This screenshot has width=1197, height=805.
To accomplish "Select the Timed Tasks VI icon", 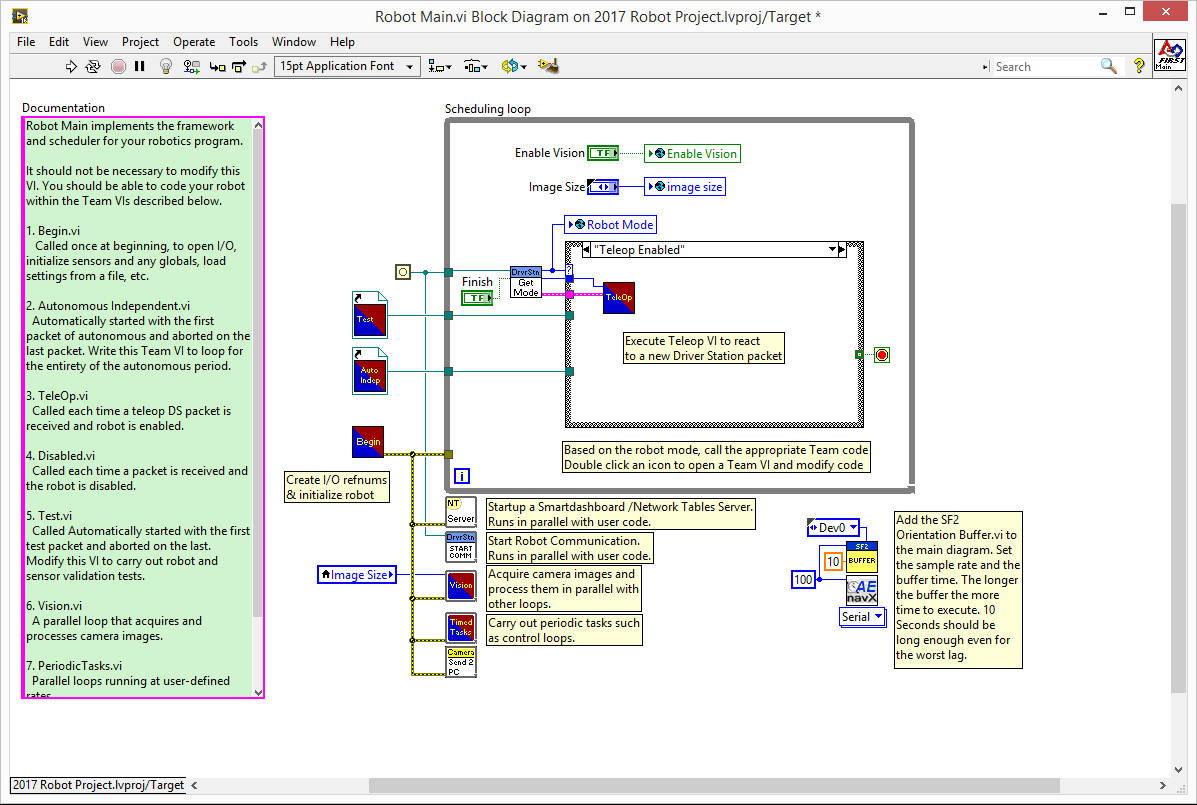I will (461, 627).
